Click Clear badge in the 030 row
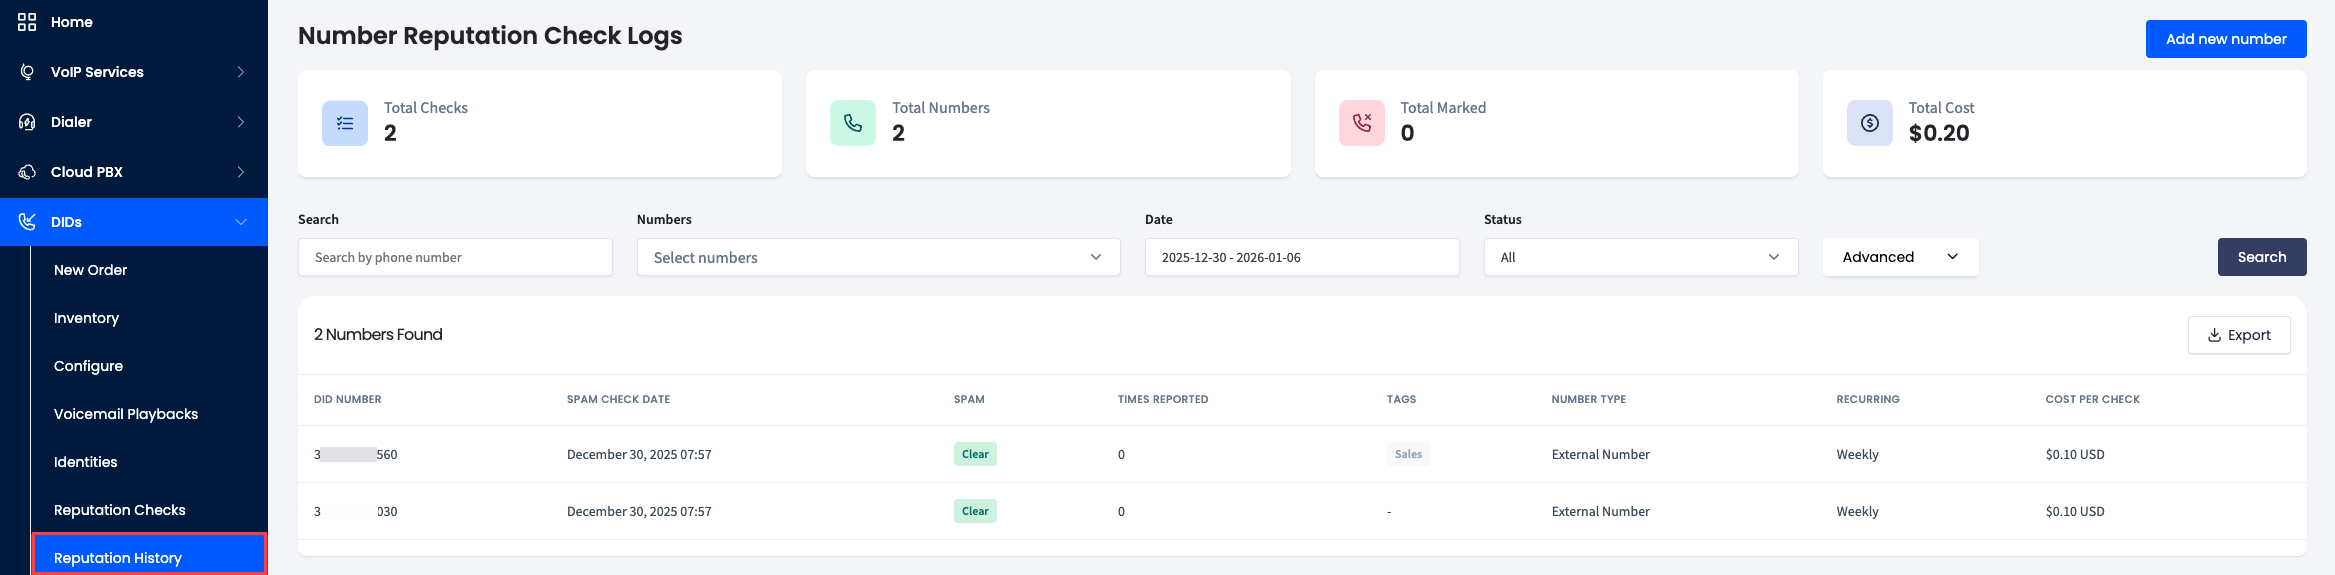 click(975, 511)
